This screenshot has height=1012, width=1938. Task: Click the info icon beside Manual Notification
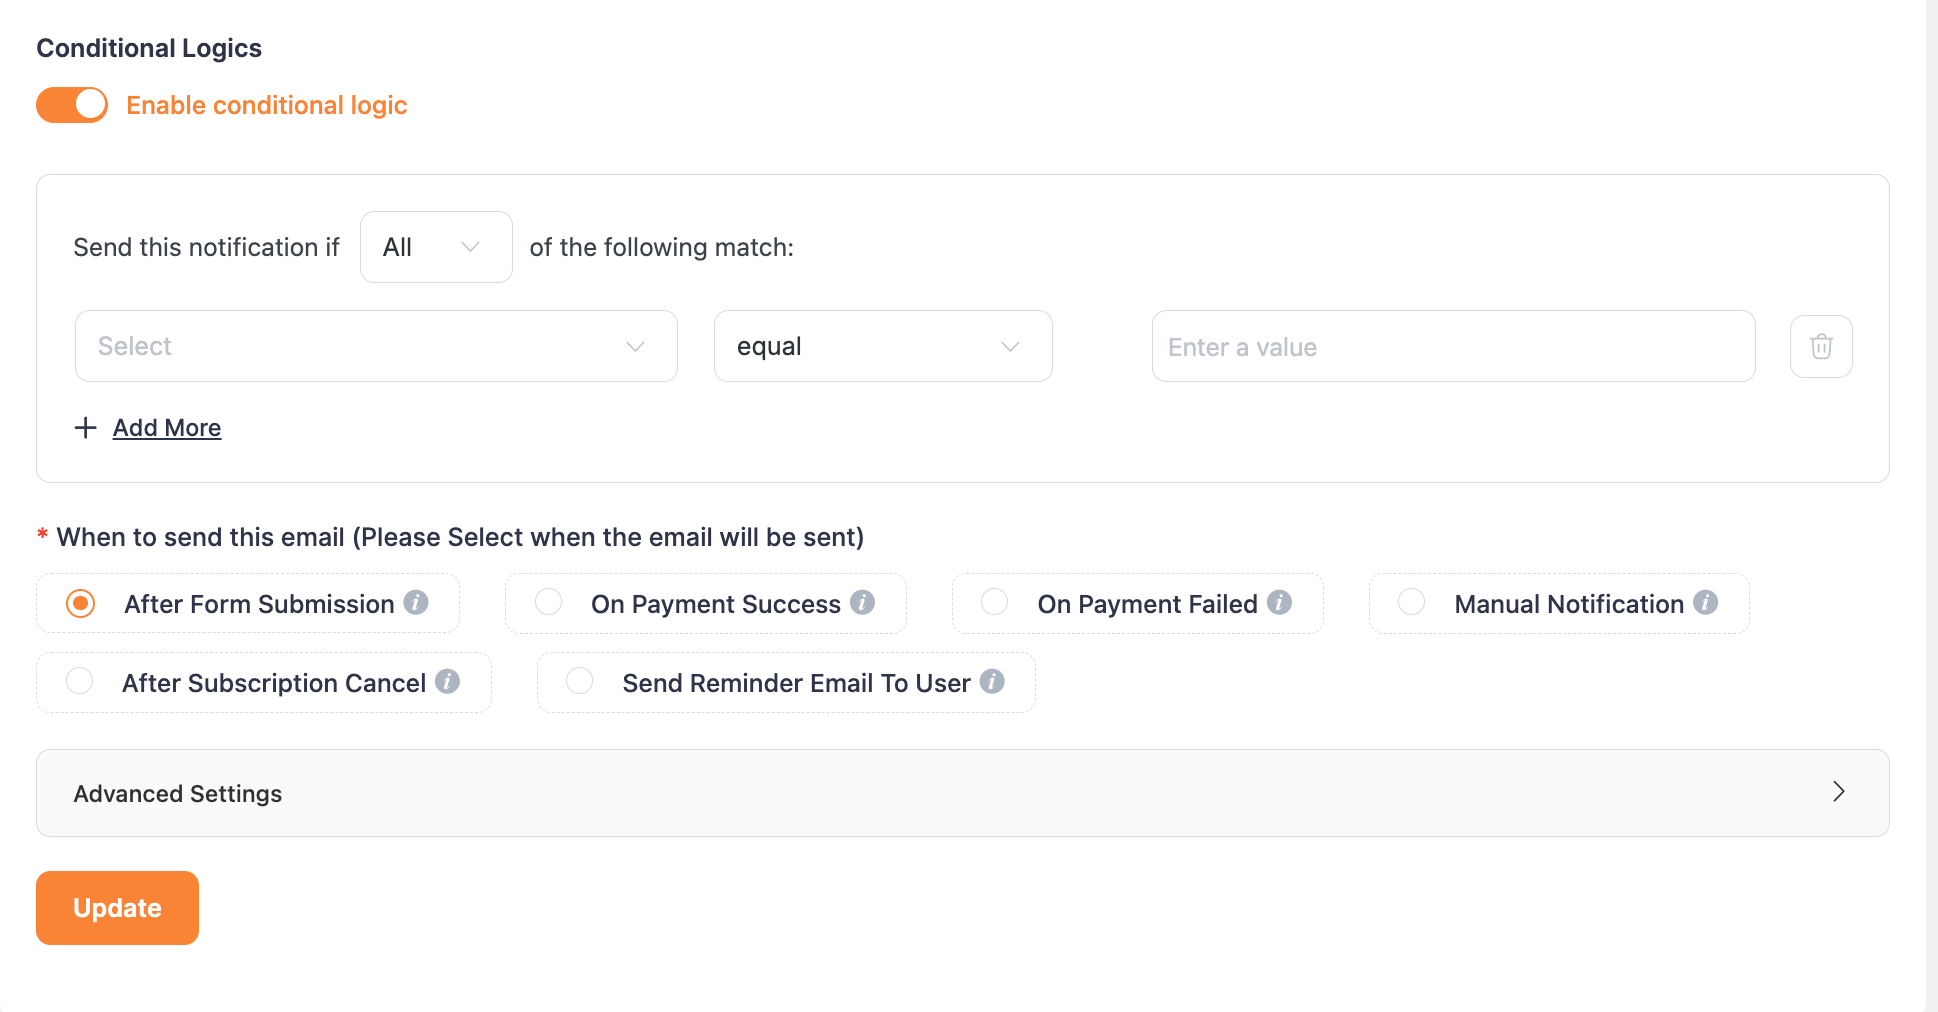(1707, 603)
